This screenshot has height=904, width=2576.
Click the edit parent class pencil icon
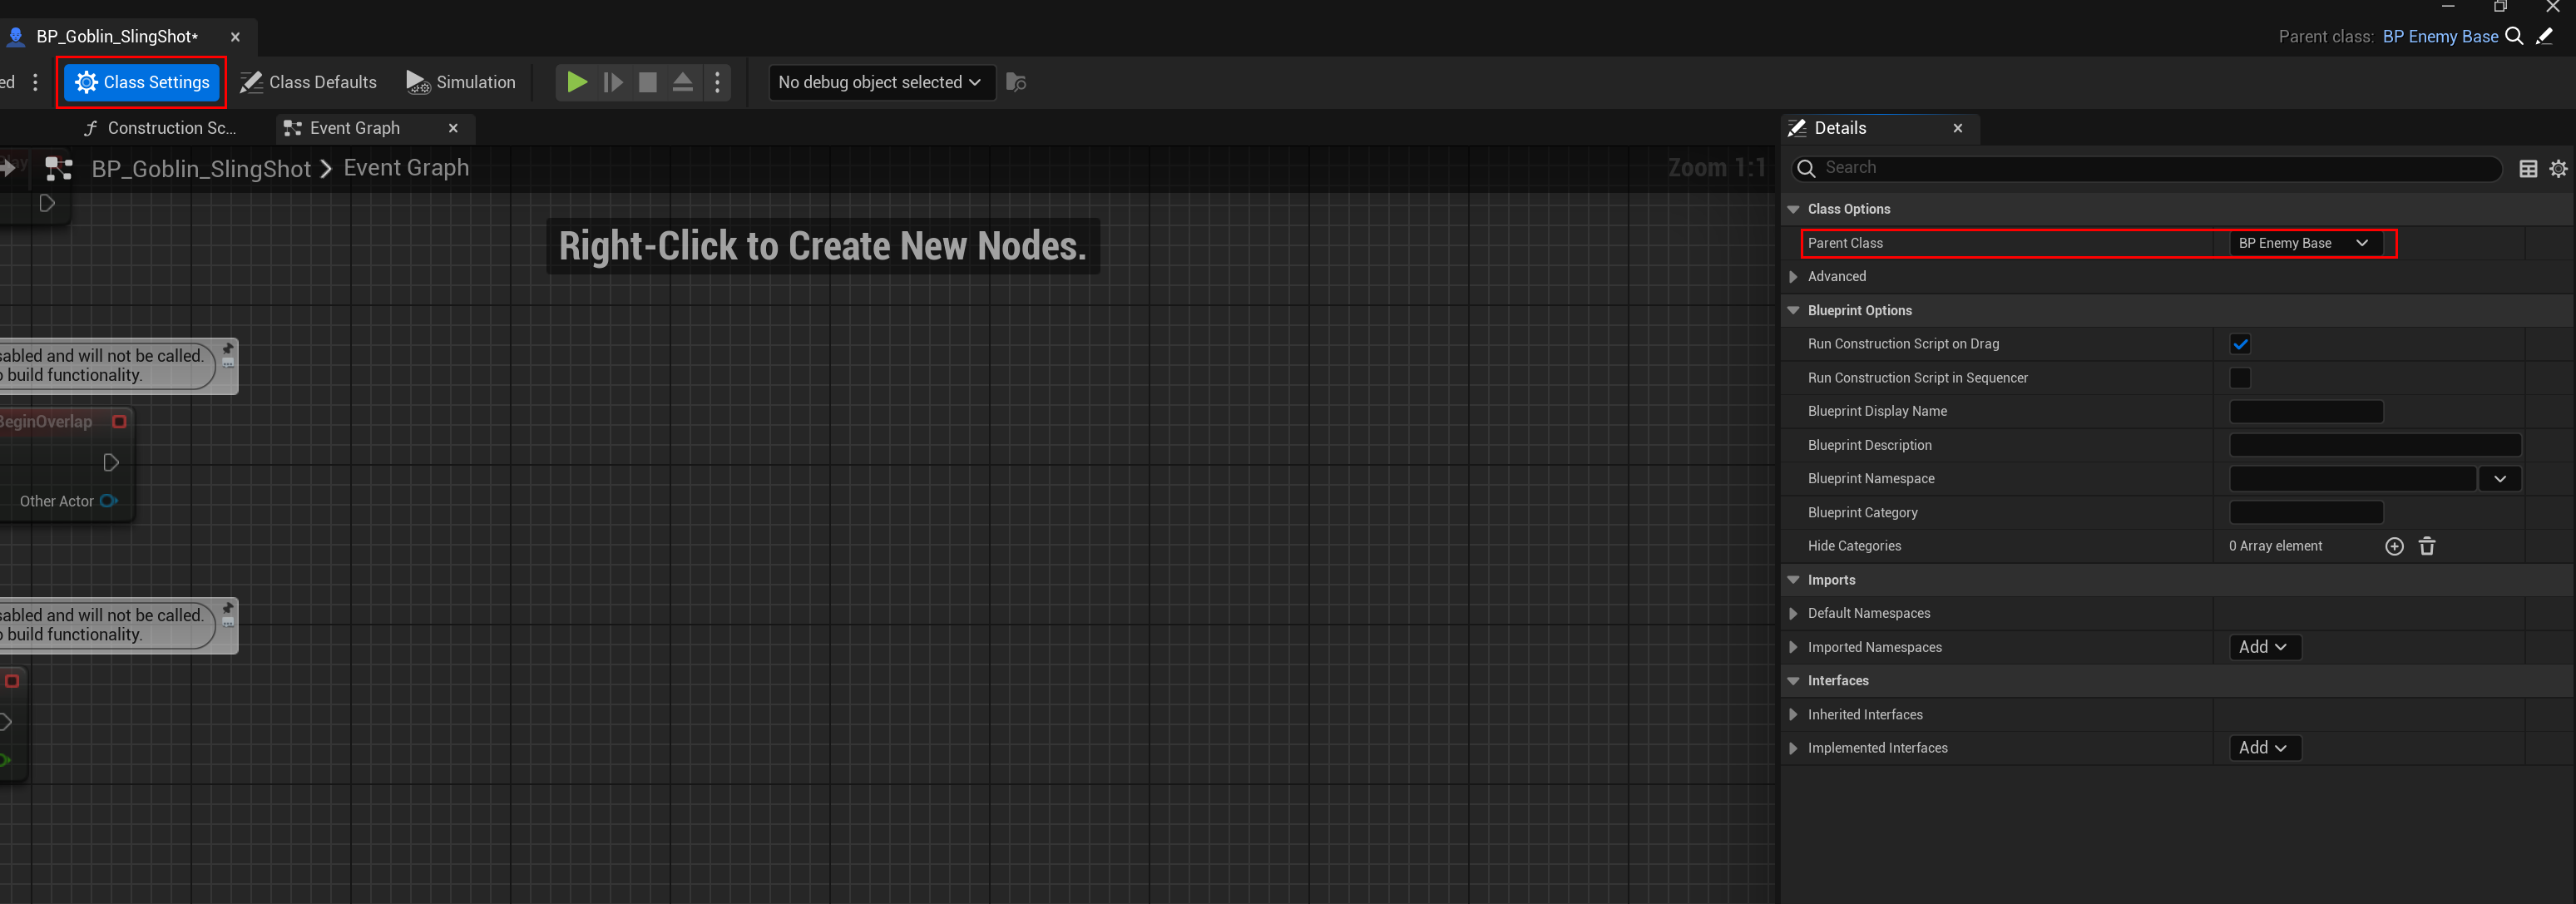pyautogui.click(x=2545, y=36)
